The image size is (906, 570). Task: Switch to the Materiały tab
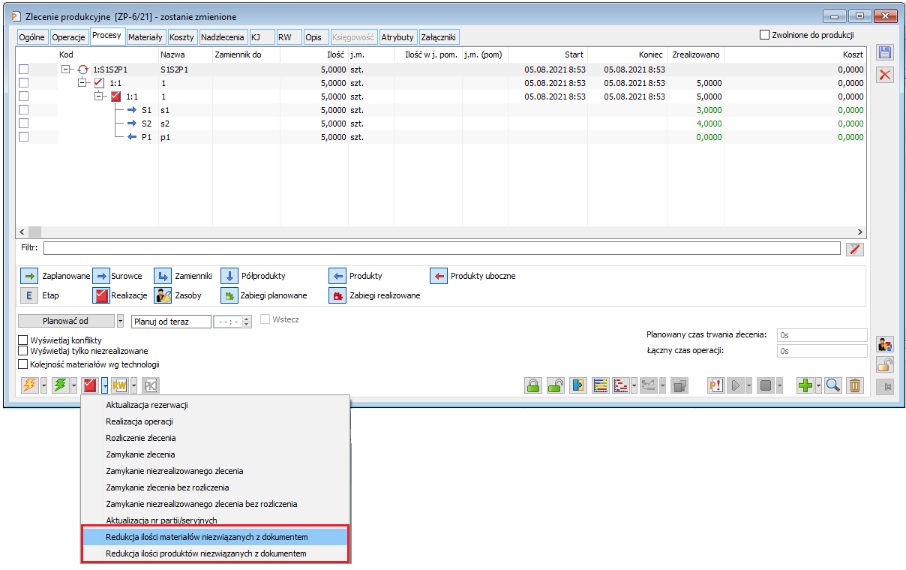click(145, 36)
